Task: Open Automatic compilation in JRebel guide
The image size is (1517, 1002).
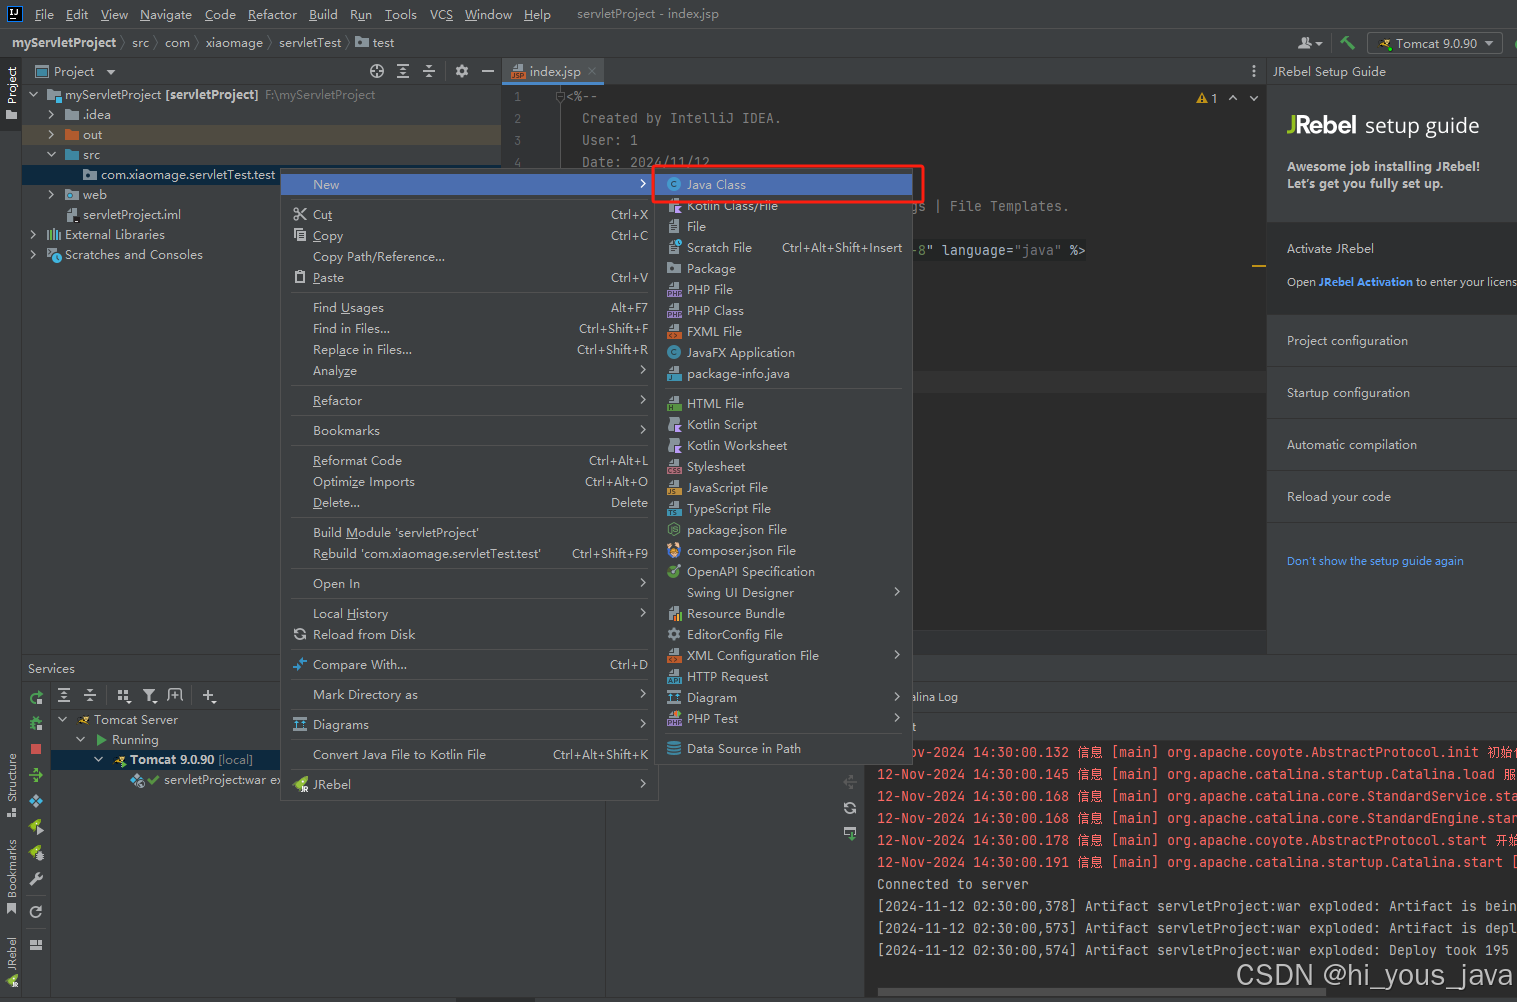Action: (x=1392, y=444)
